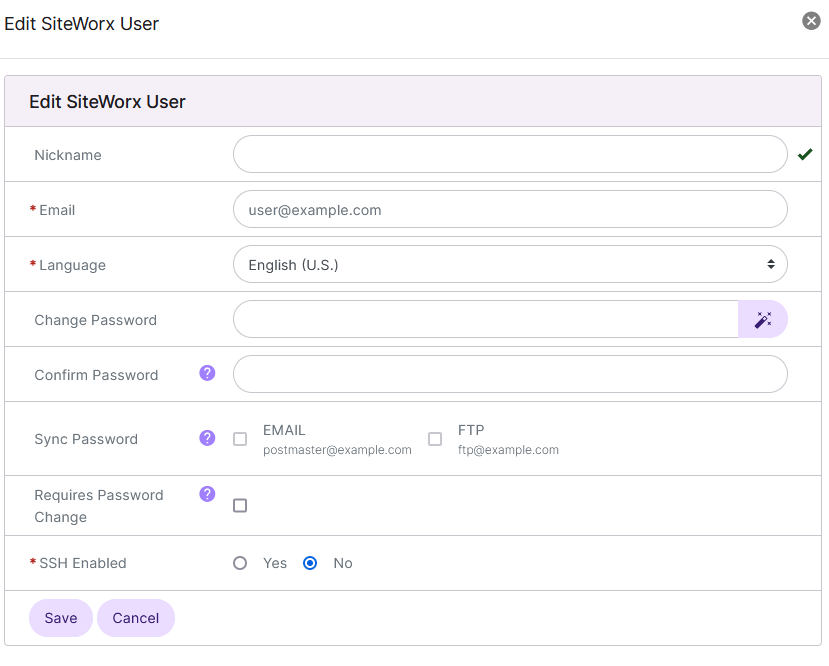Save the SiteWorx user changes
The width and height of the screenshot is (829, 666).
[60, 617]
